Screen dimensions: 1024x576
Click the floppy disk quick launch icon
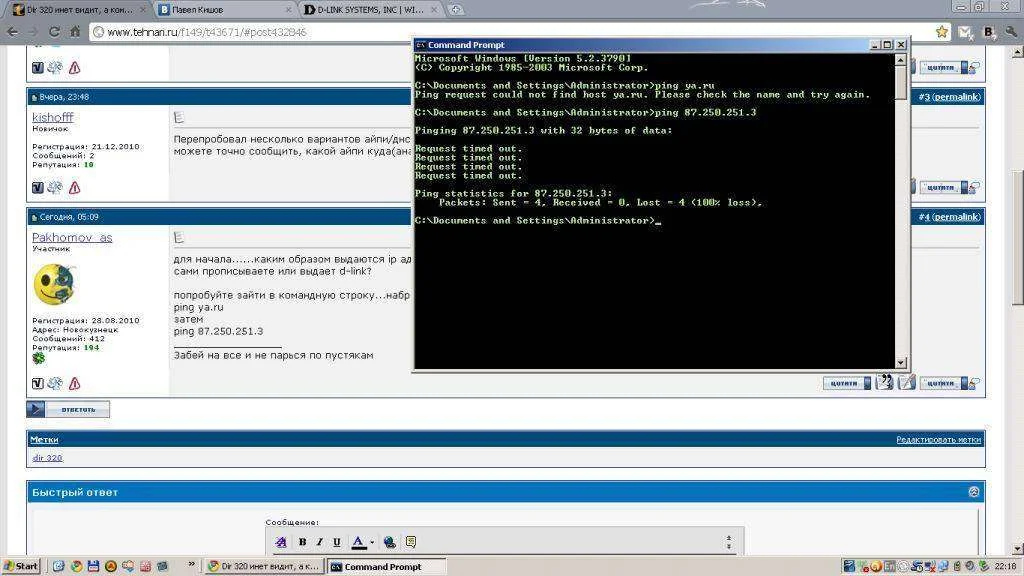pyautogui.click(x=93, y=566)
